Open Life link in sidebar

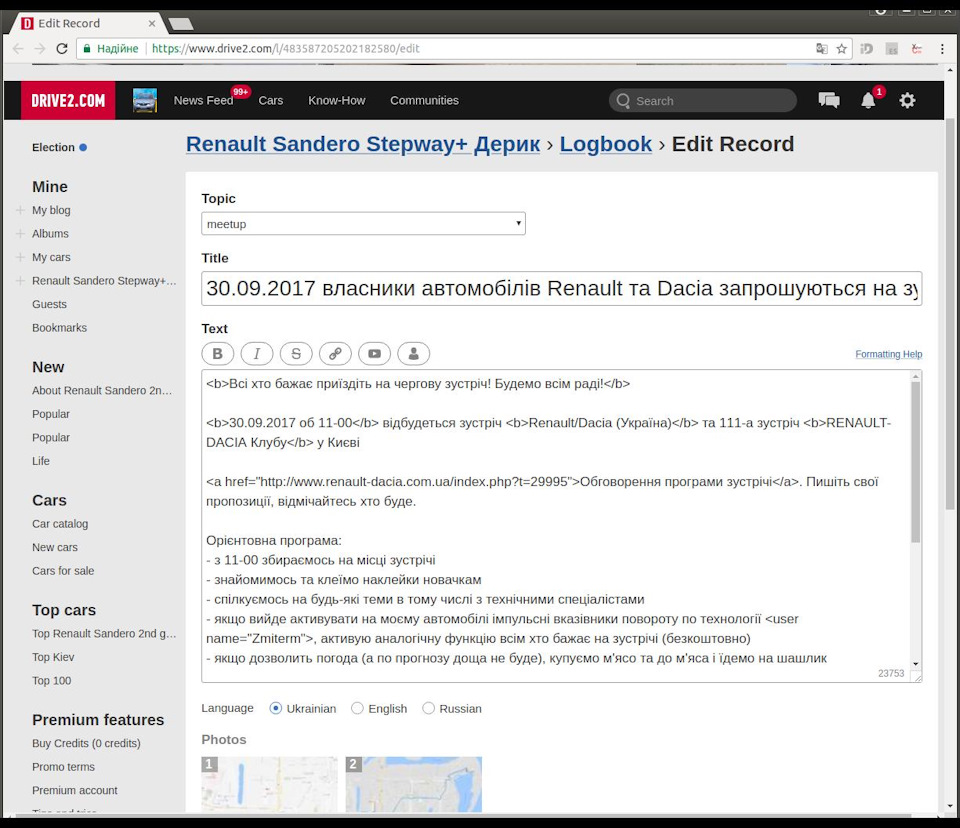[x=40, y=461]
